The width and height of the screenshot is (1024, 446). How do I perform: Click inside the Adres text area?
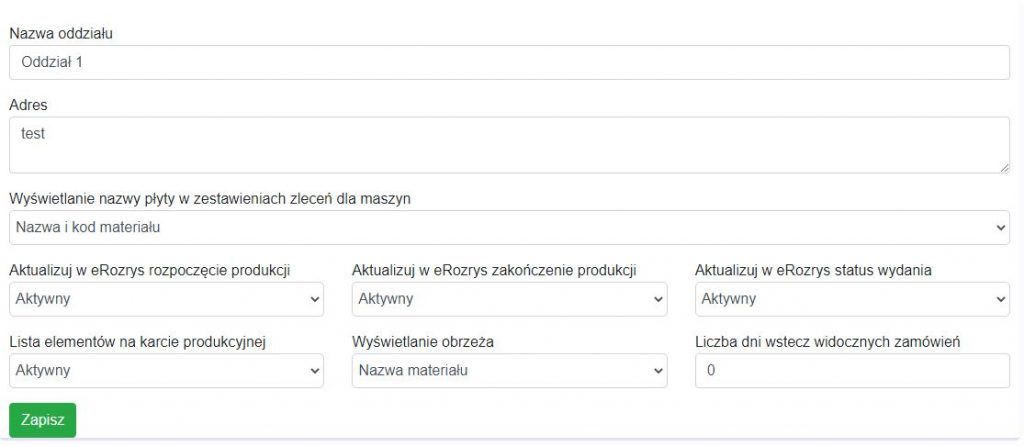click(509, 144)
